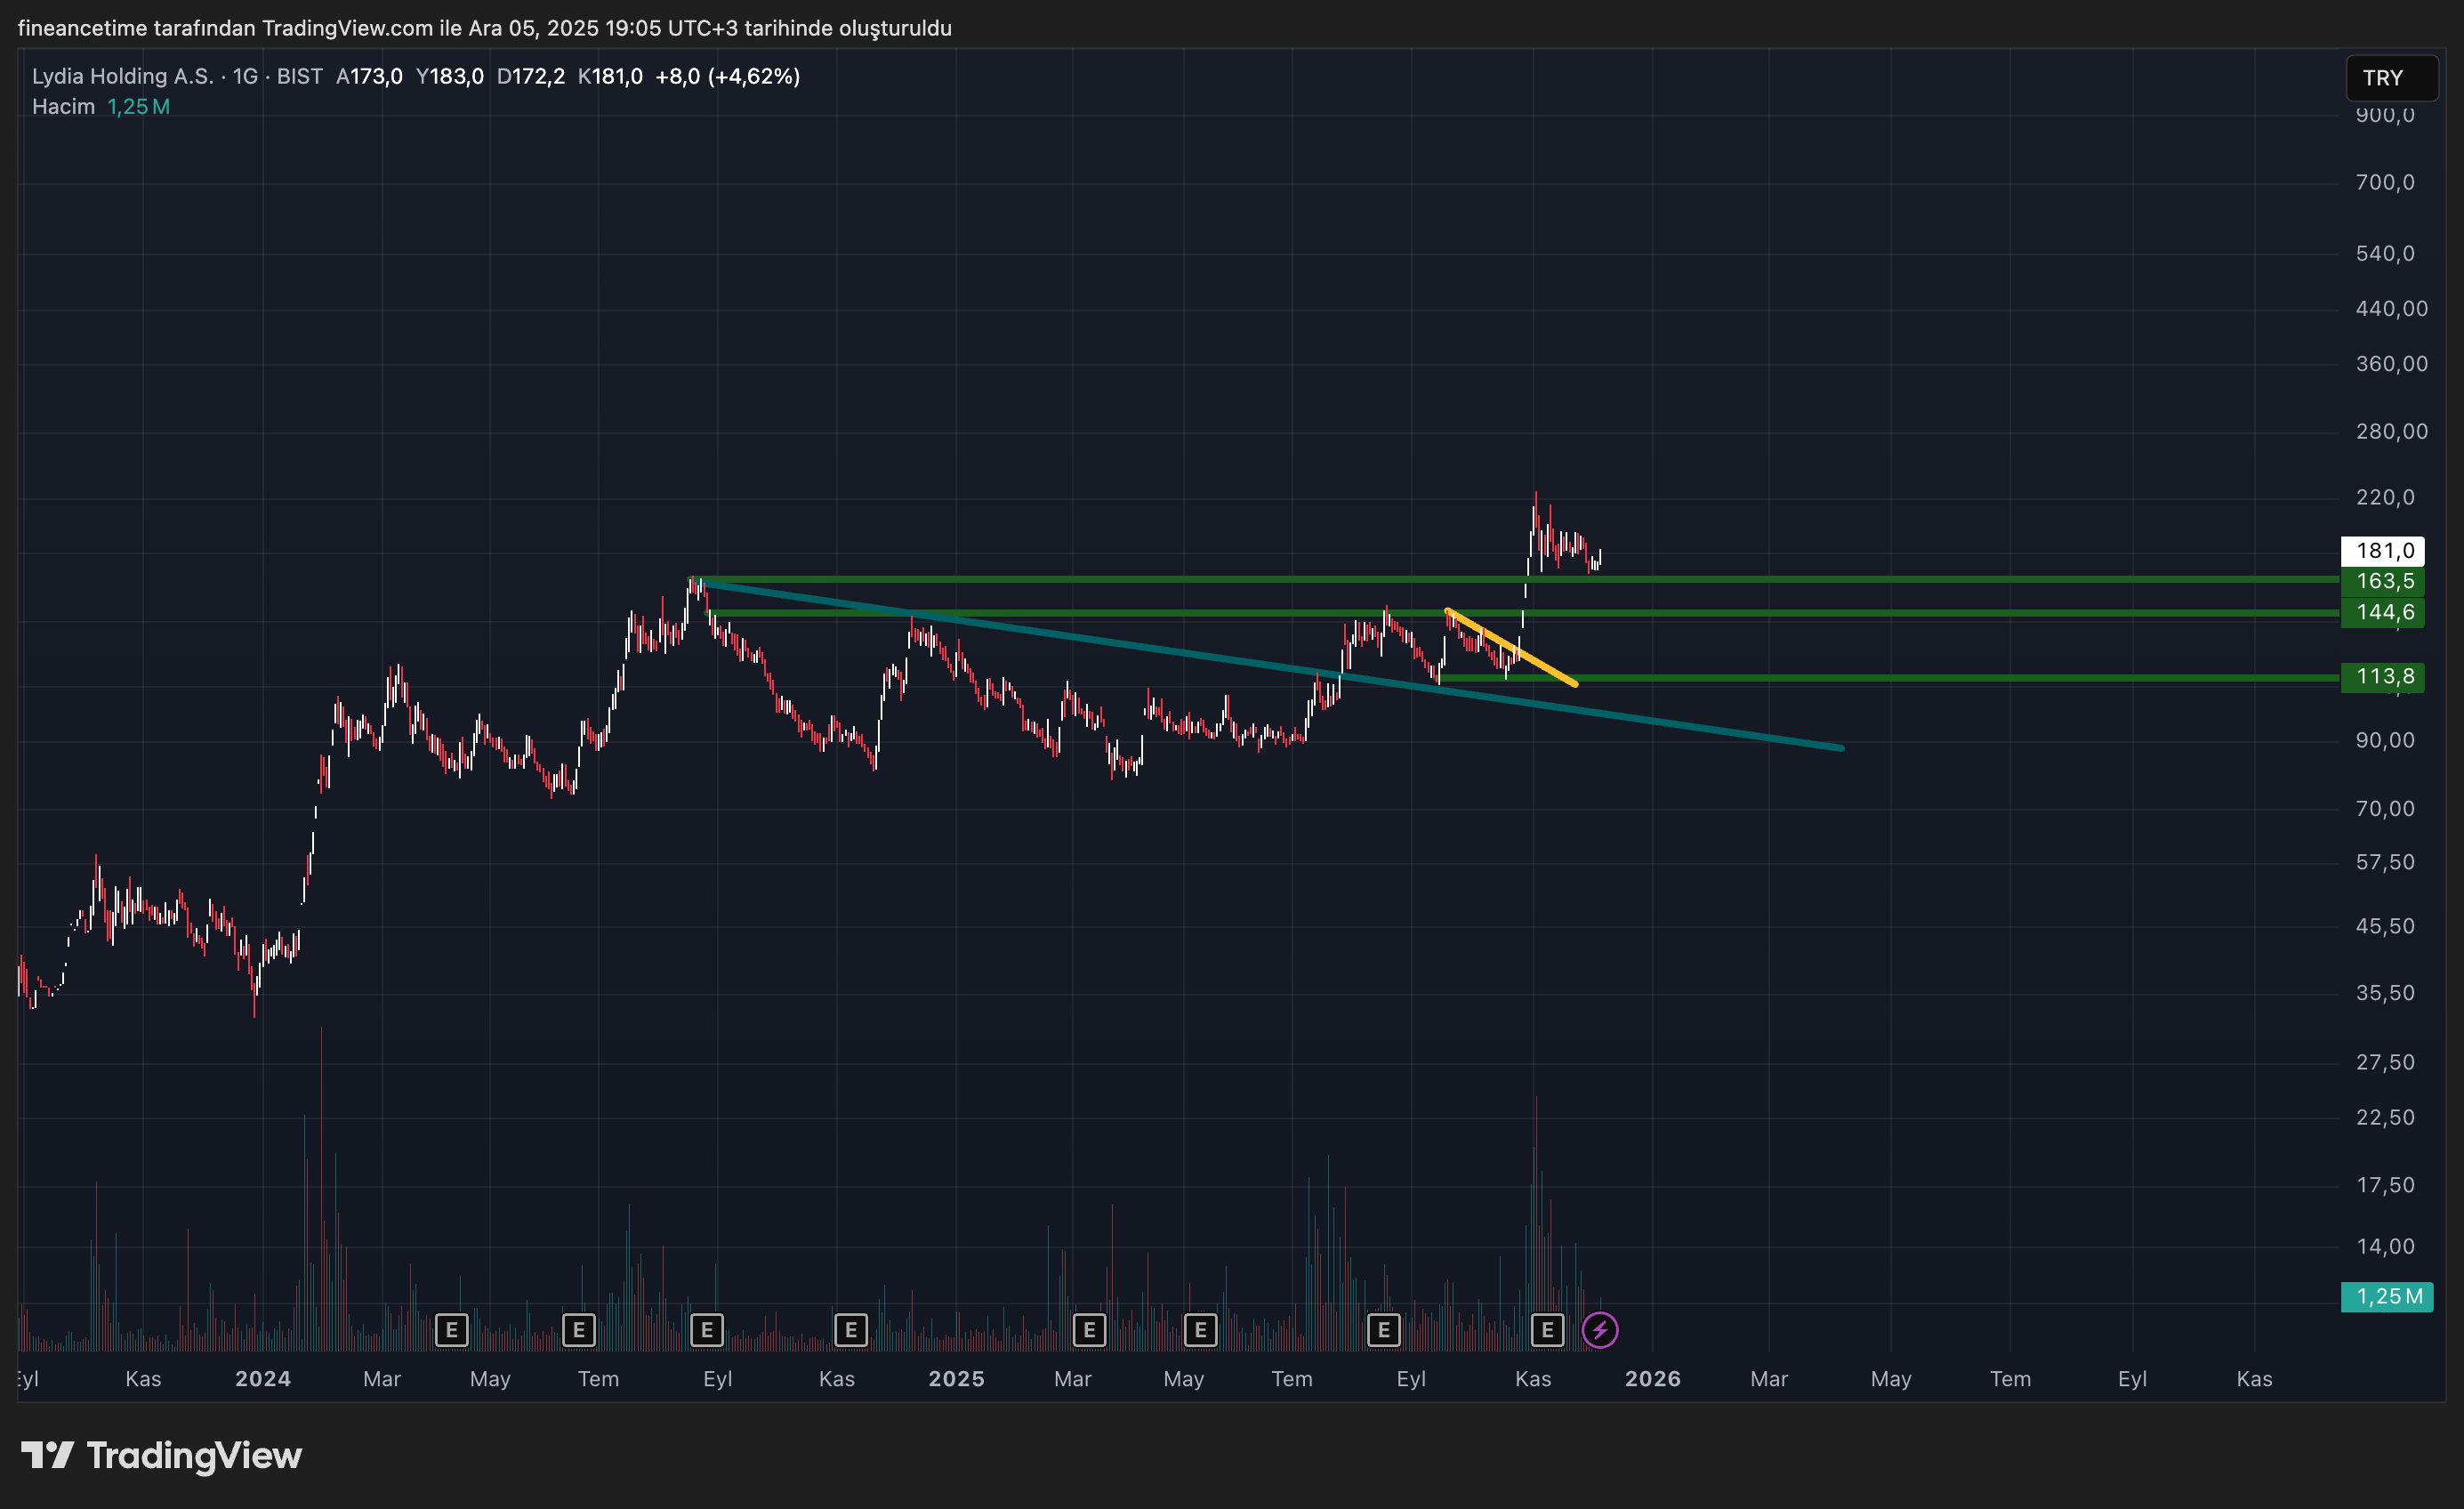This screenshot has width=2464, height=1509.
Task: Click the earnings marker above May 2025
Action: coord(1200,1330)
